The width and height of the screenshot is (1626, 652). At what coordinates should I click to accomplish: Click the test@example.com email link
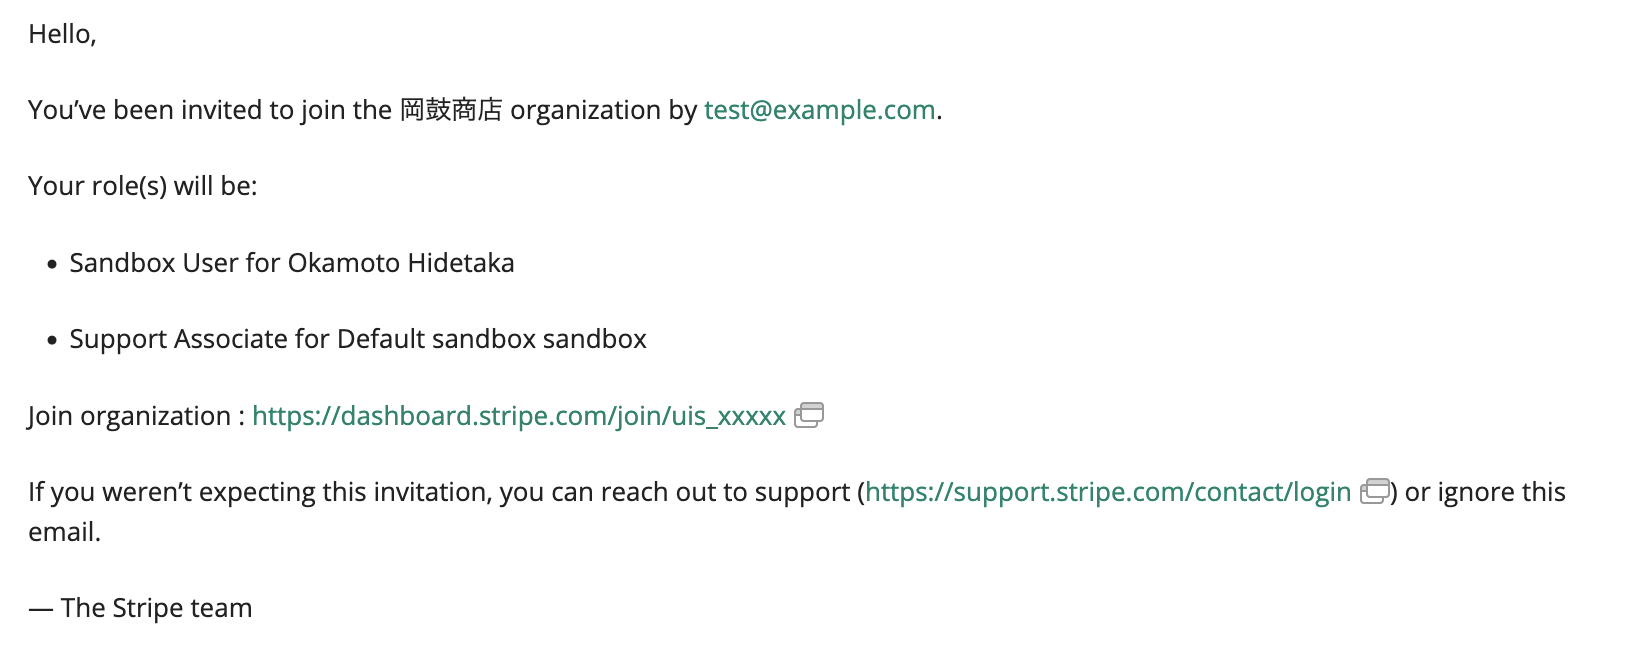click(819, 110)
